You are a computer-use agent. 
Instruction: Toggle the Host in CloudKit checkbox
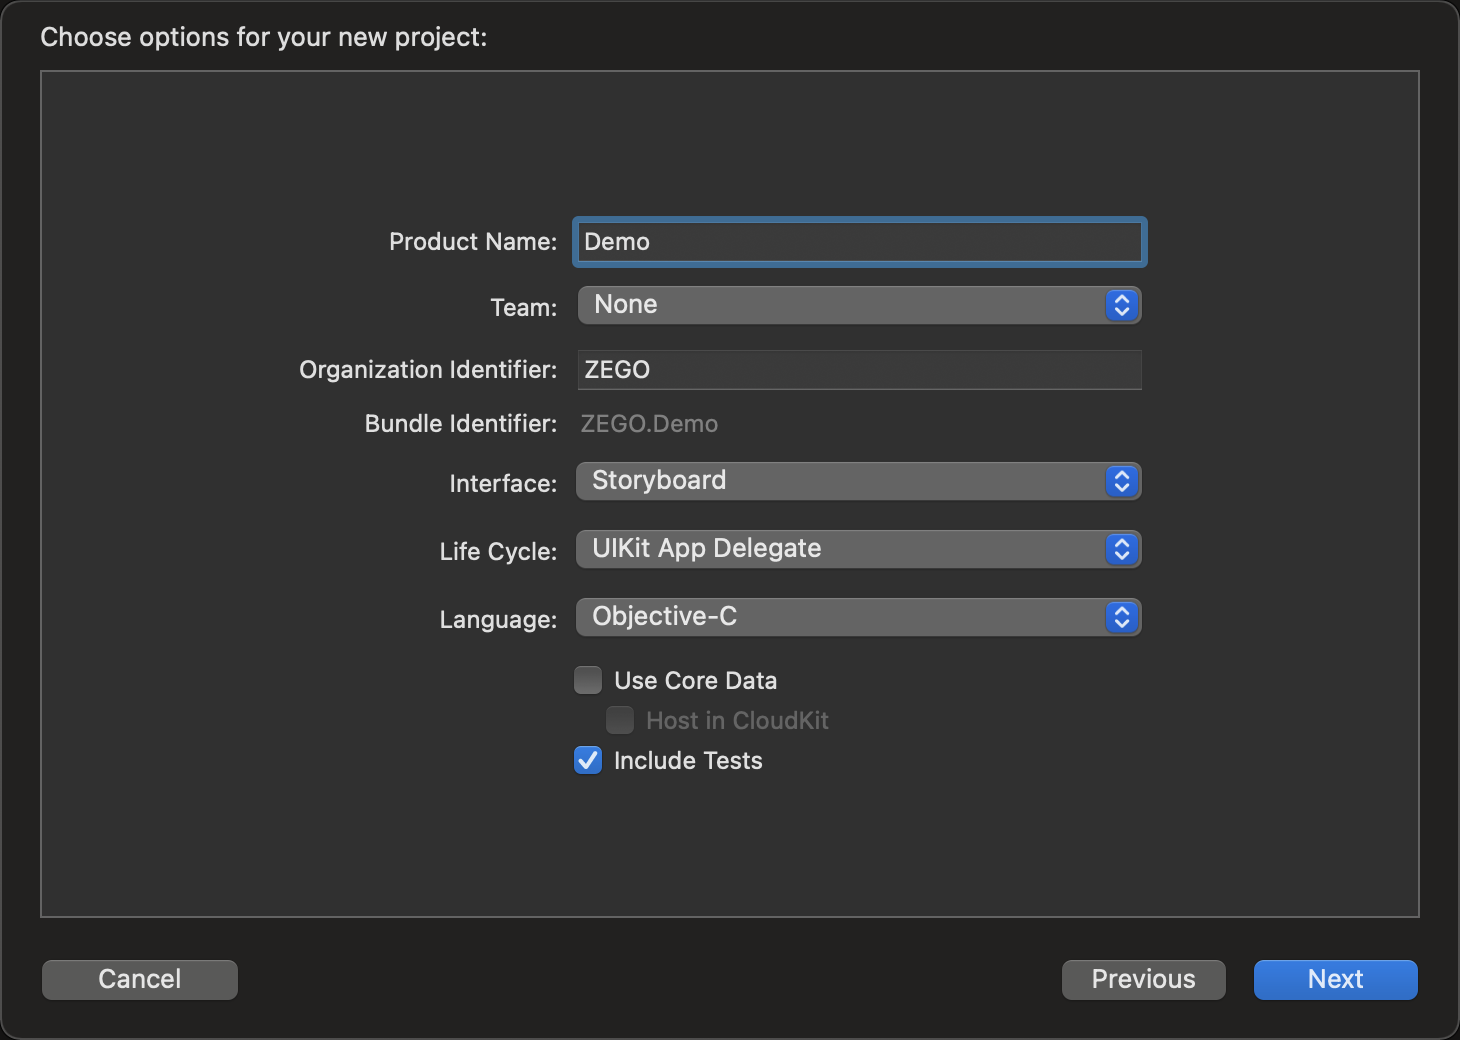pos(620,720)
